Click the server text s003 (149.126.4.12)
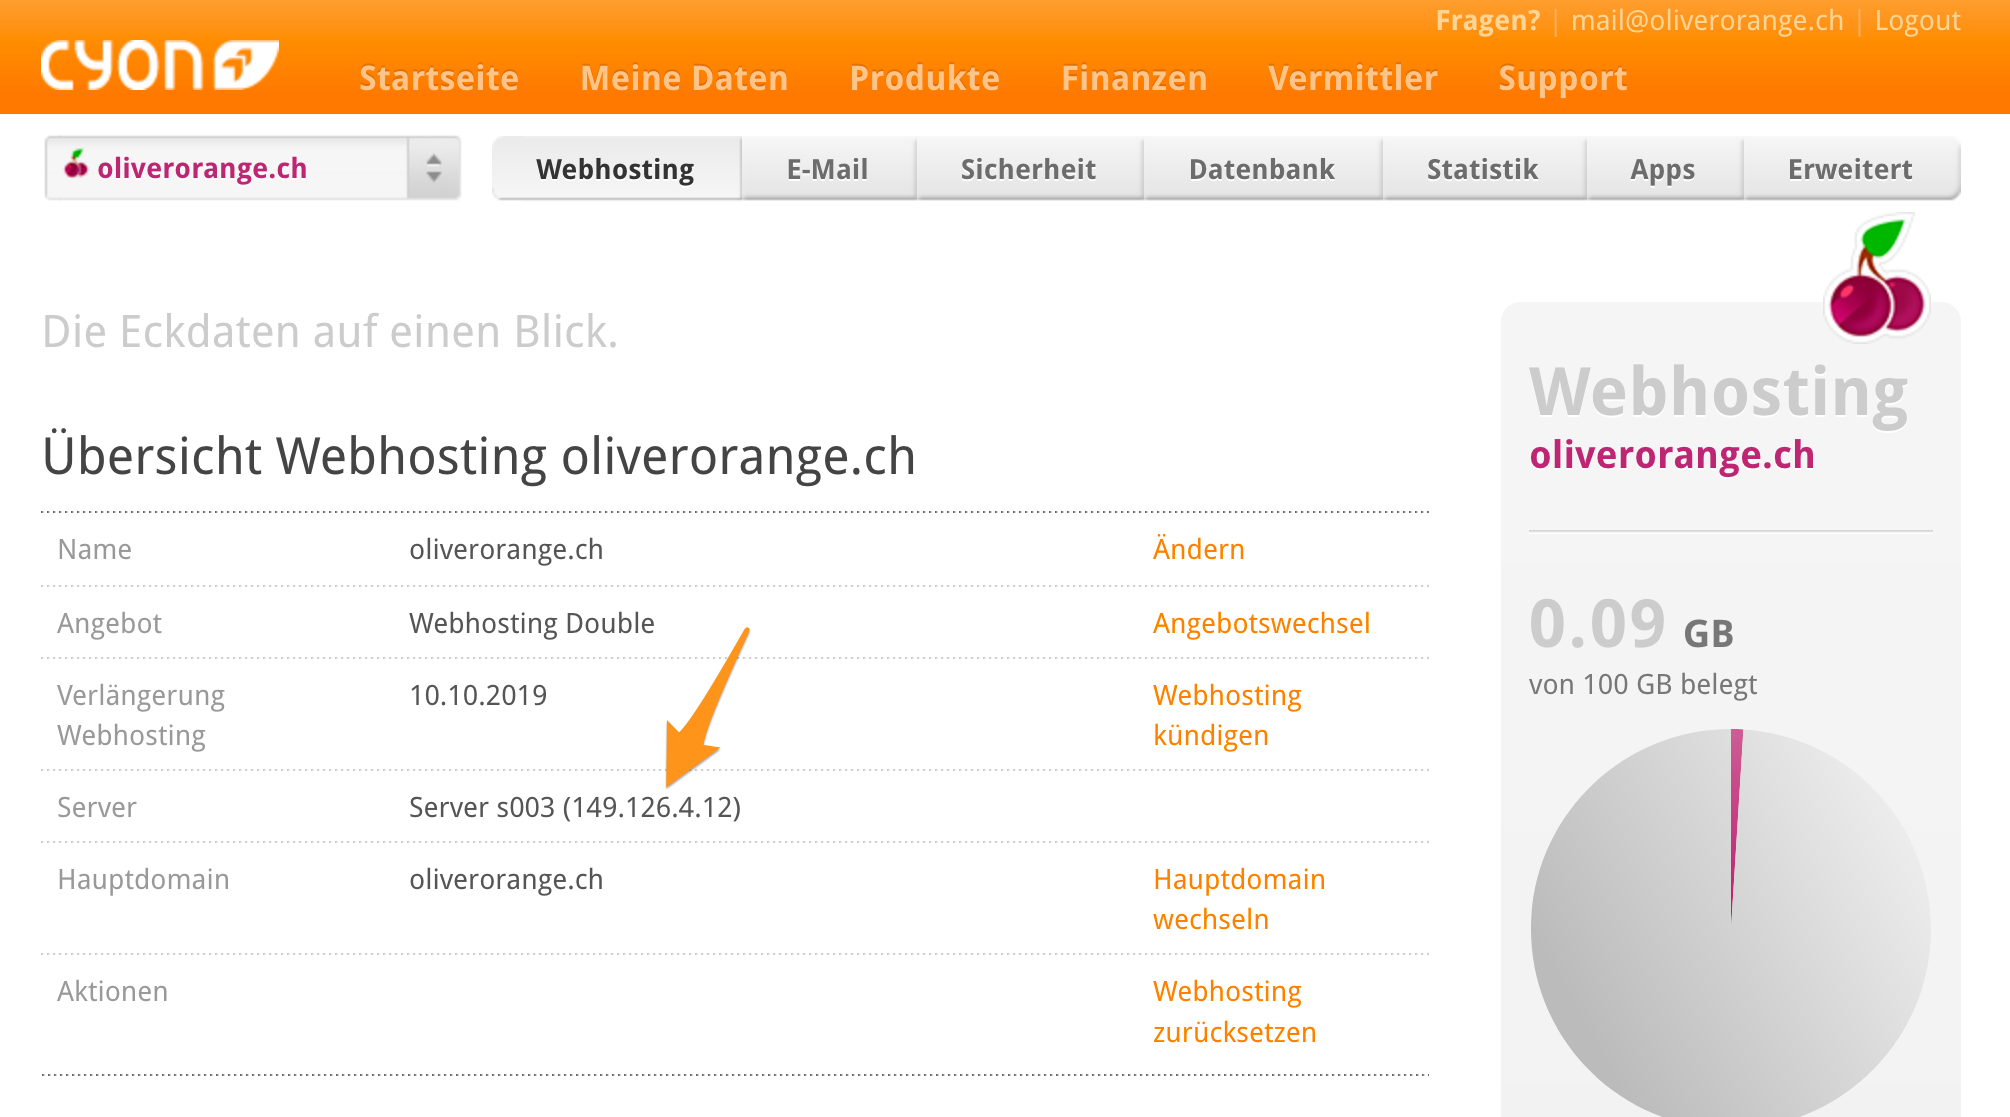This screenshot has height=1117, width=2010. point(575,807)
